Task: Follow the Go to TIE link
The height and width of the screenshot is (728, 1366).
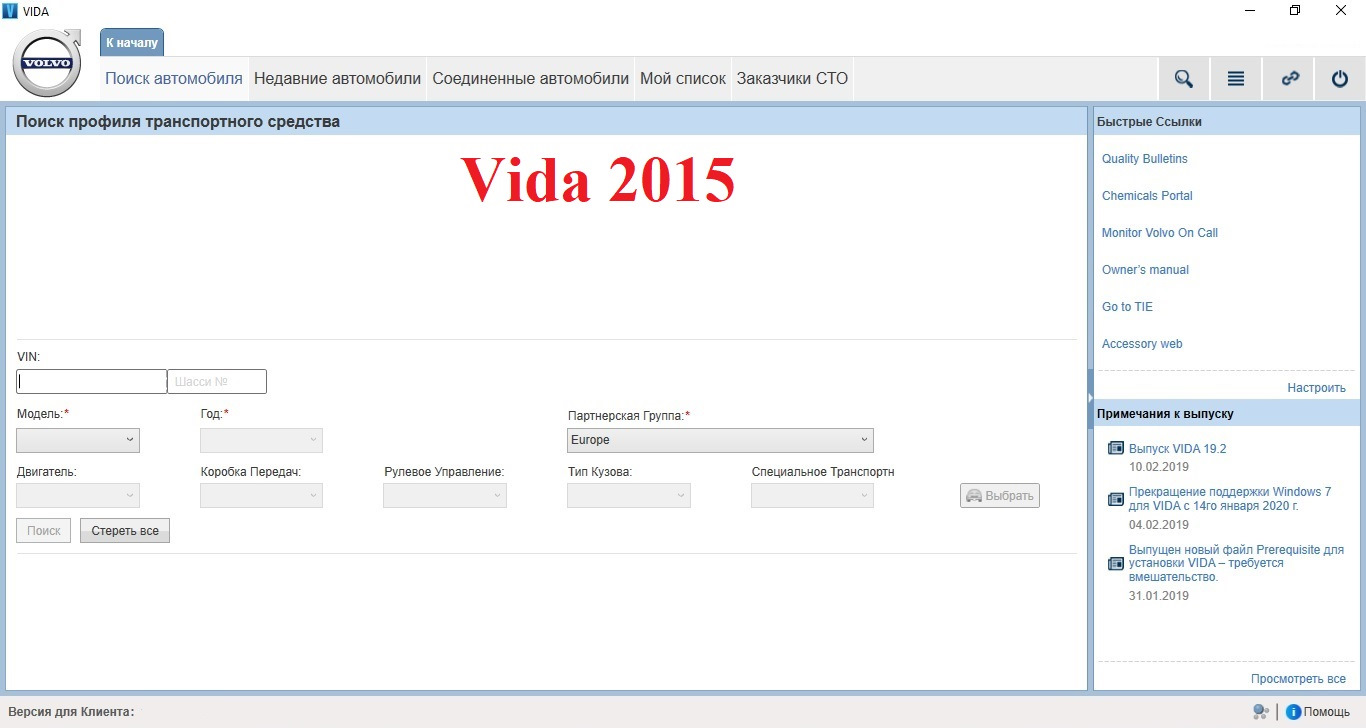Action: point(1127,307)
